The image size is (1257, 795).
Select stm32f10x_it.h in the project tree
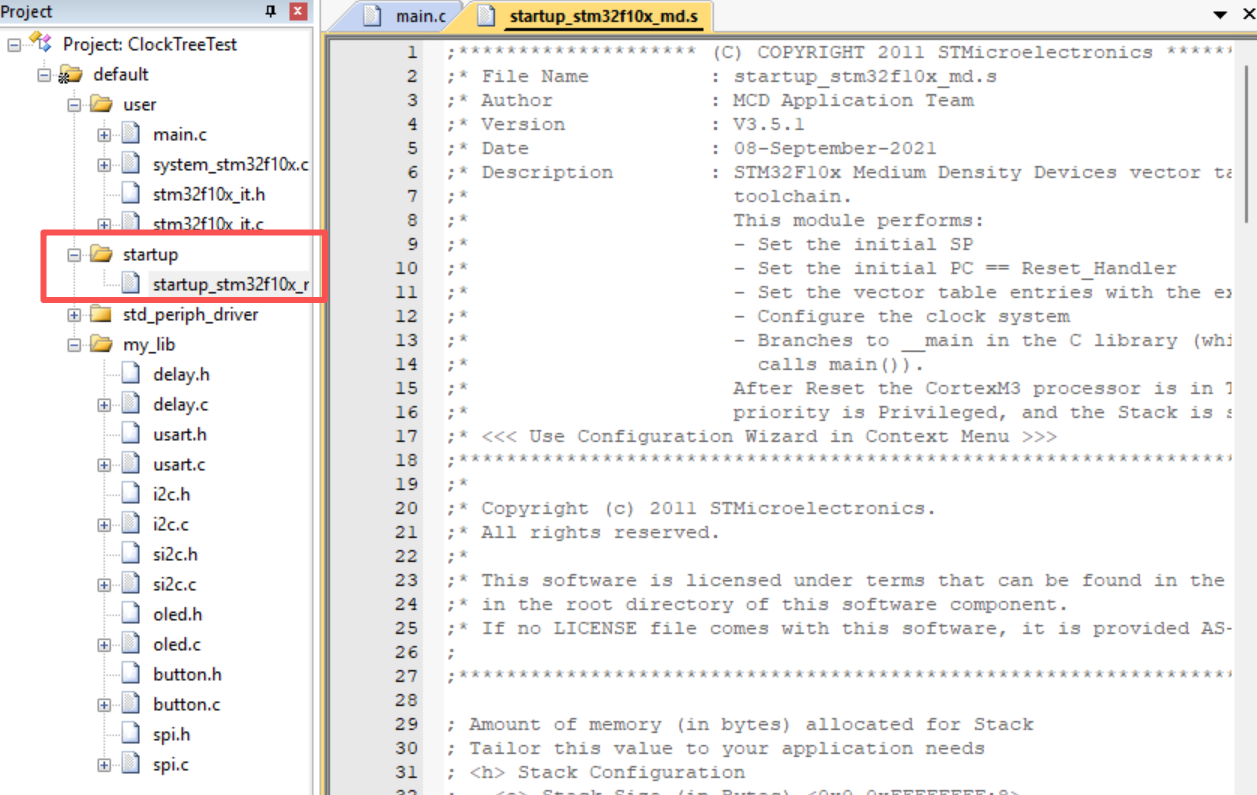pyautogui.click(x=209, y=194)
